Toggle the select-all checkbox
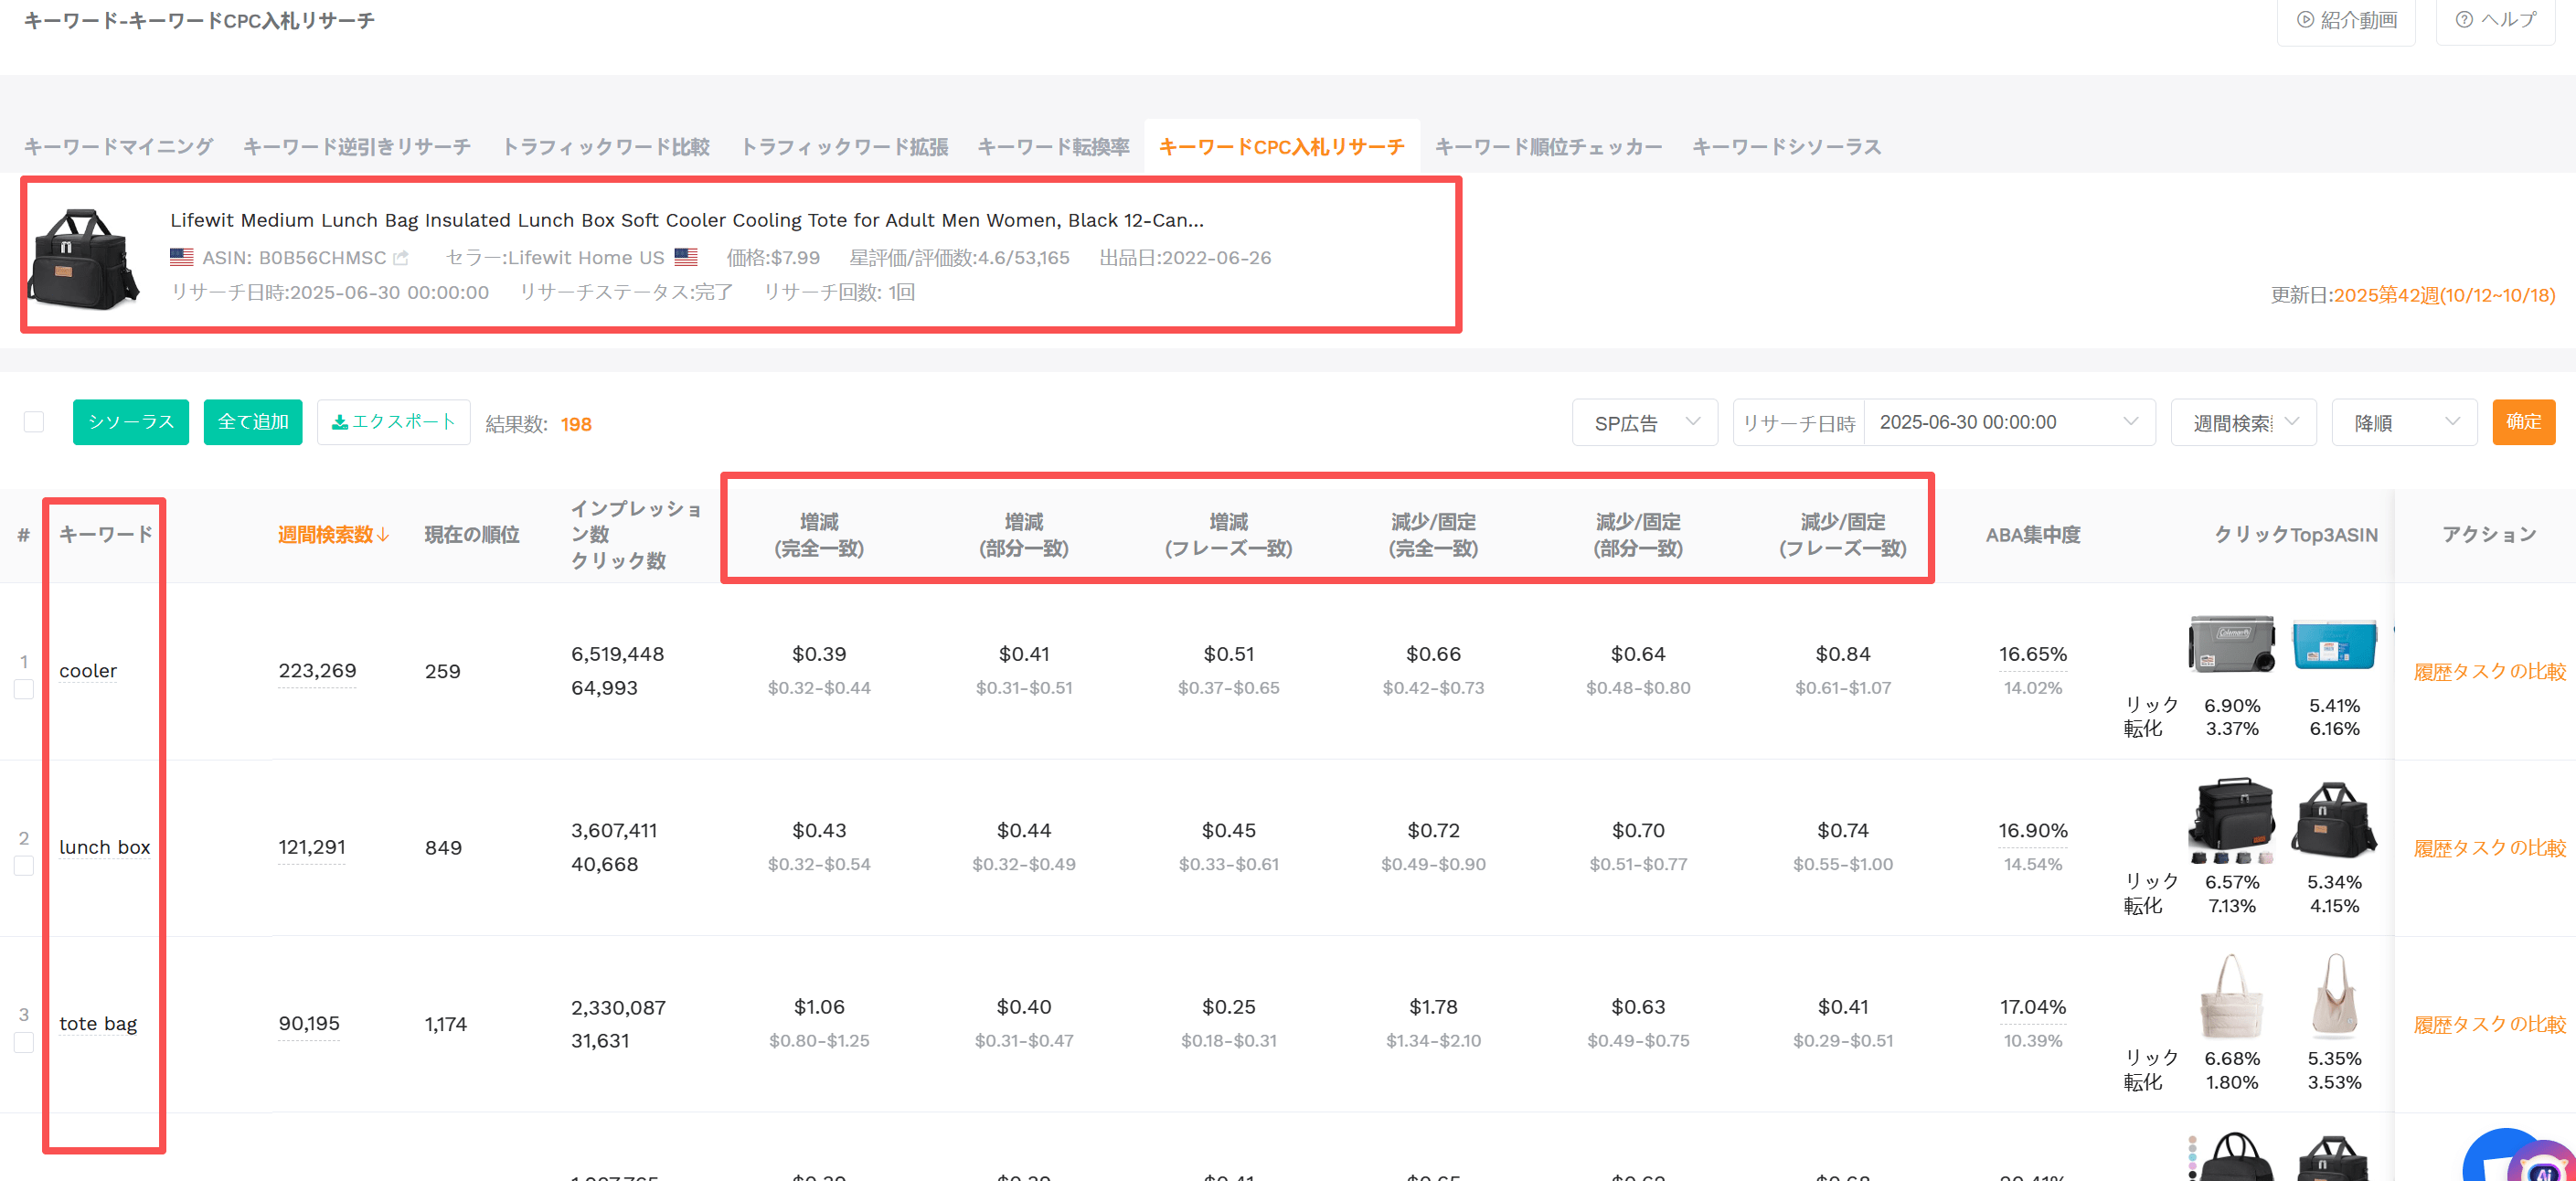The image size is (2576, 1181). [34, 422]
